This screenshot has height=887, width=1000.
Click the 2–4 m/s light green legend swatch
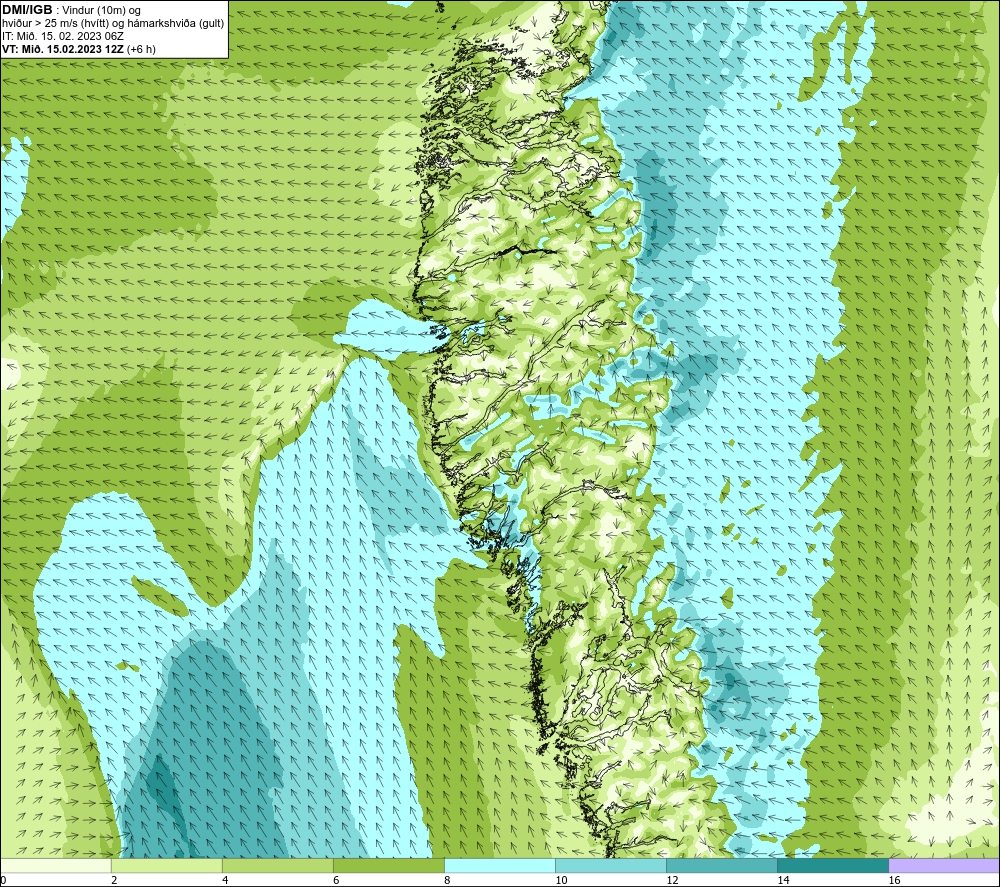tap(166, 865)
